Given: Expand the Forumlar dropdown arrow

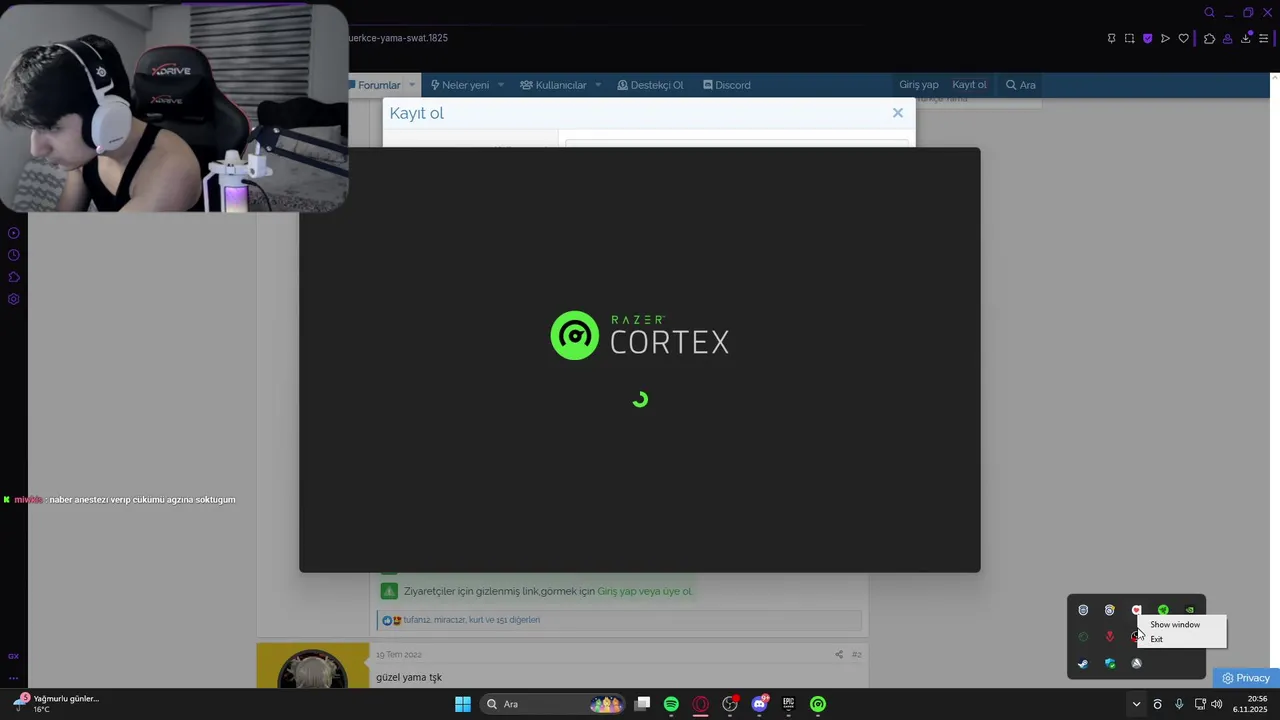Looking at the screenshot, I should (x=412, y=85).
